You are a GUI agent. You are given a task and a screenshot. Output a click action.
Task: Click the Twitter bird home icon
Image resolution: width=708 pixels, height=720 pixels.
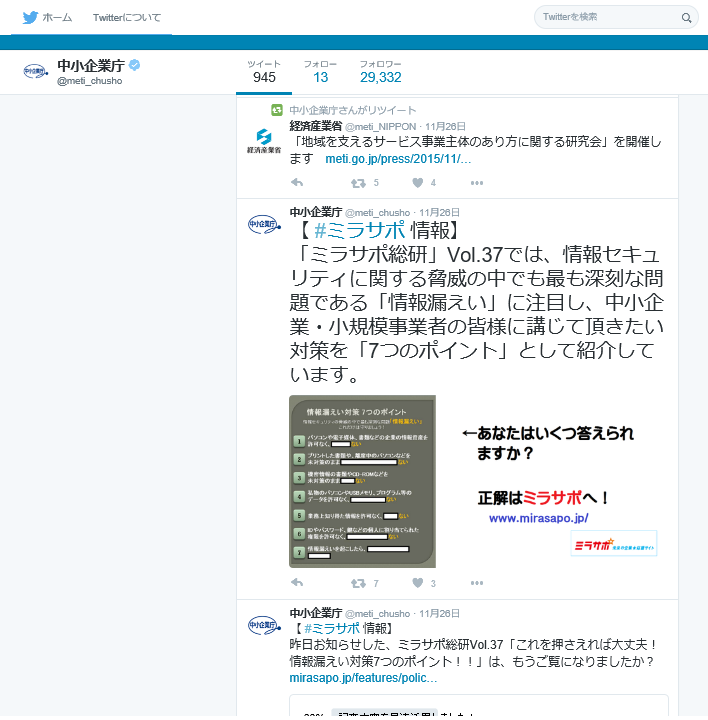30,17
